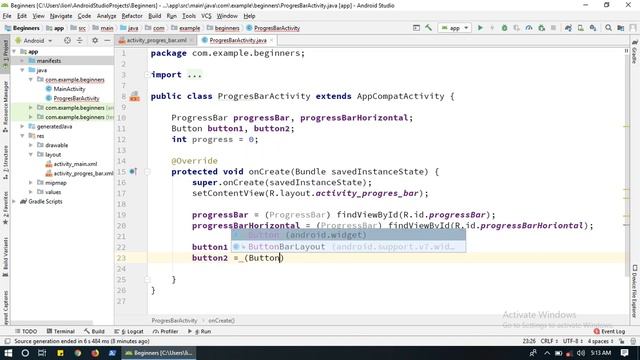Viewport: 640px width, 360px height.
Task: Run the app with green play icon
Action: [480, 28]
